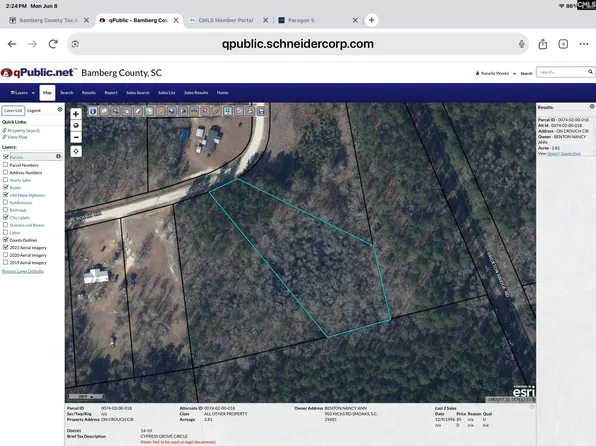The height and width of the screenshot is (446, 596).
Task: Open the Layers dropdown in the navy menu bar
Action: click(22, 93)
